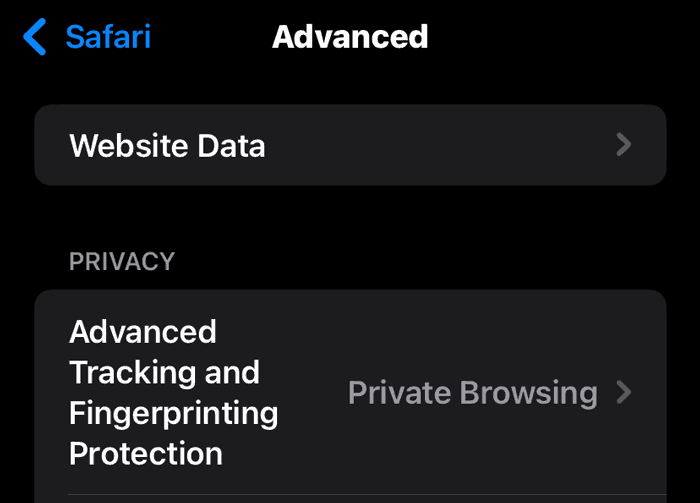Tap the blue back chevron icon
Screen dimensions: 700x503
pos(35,37)
